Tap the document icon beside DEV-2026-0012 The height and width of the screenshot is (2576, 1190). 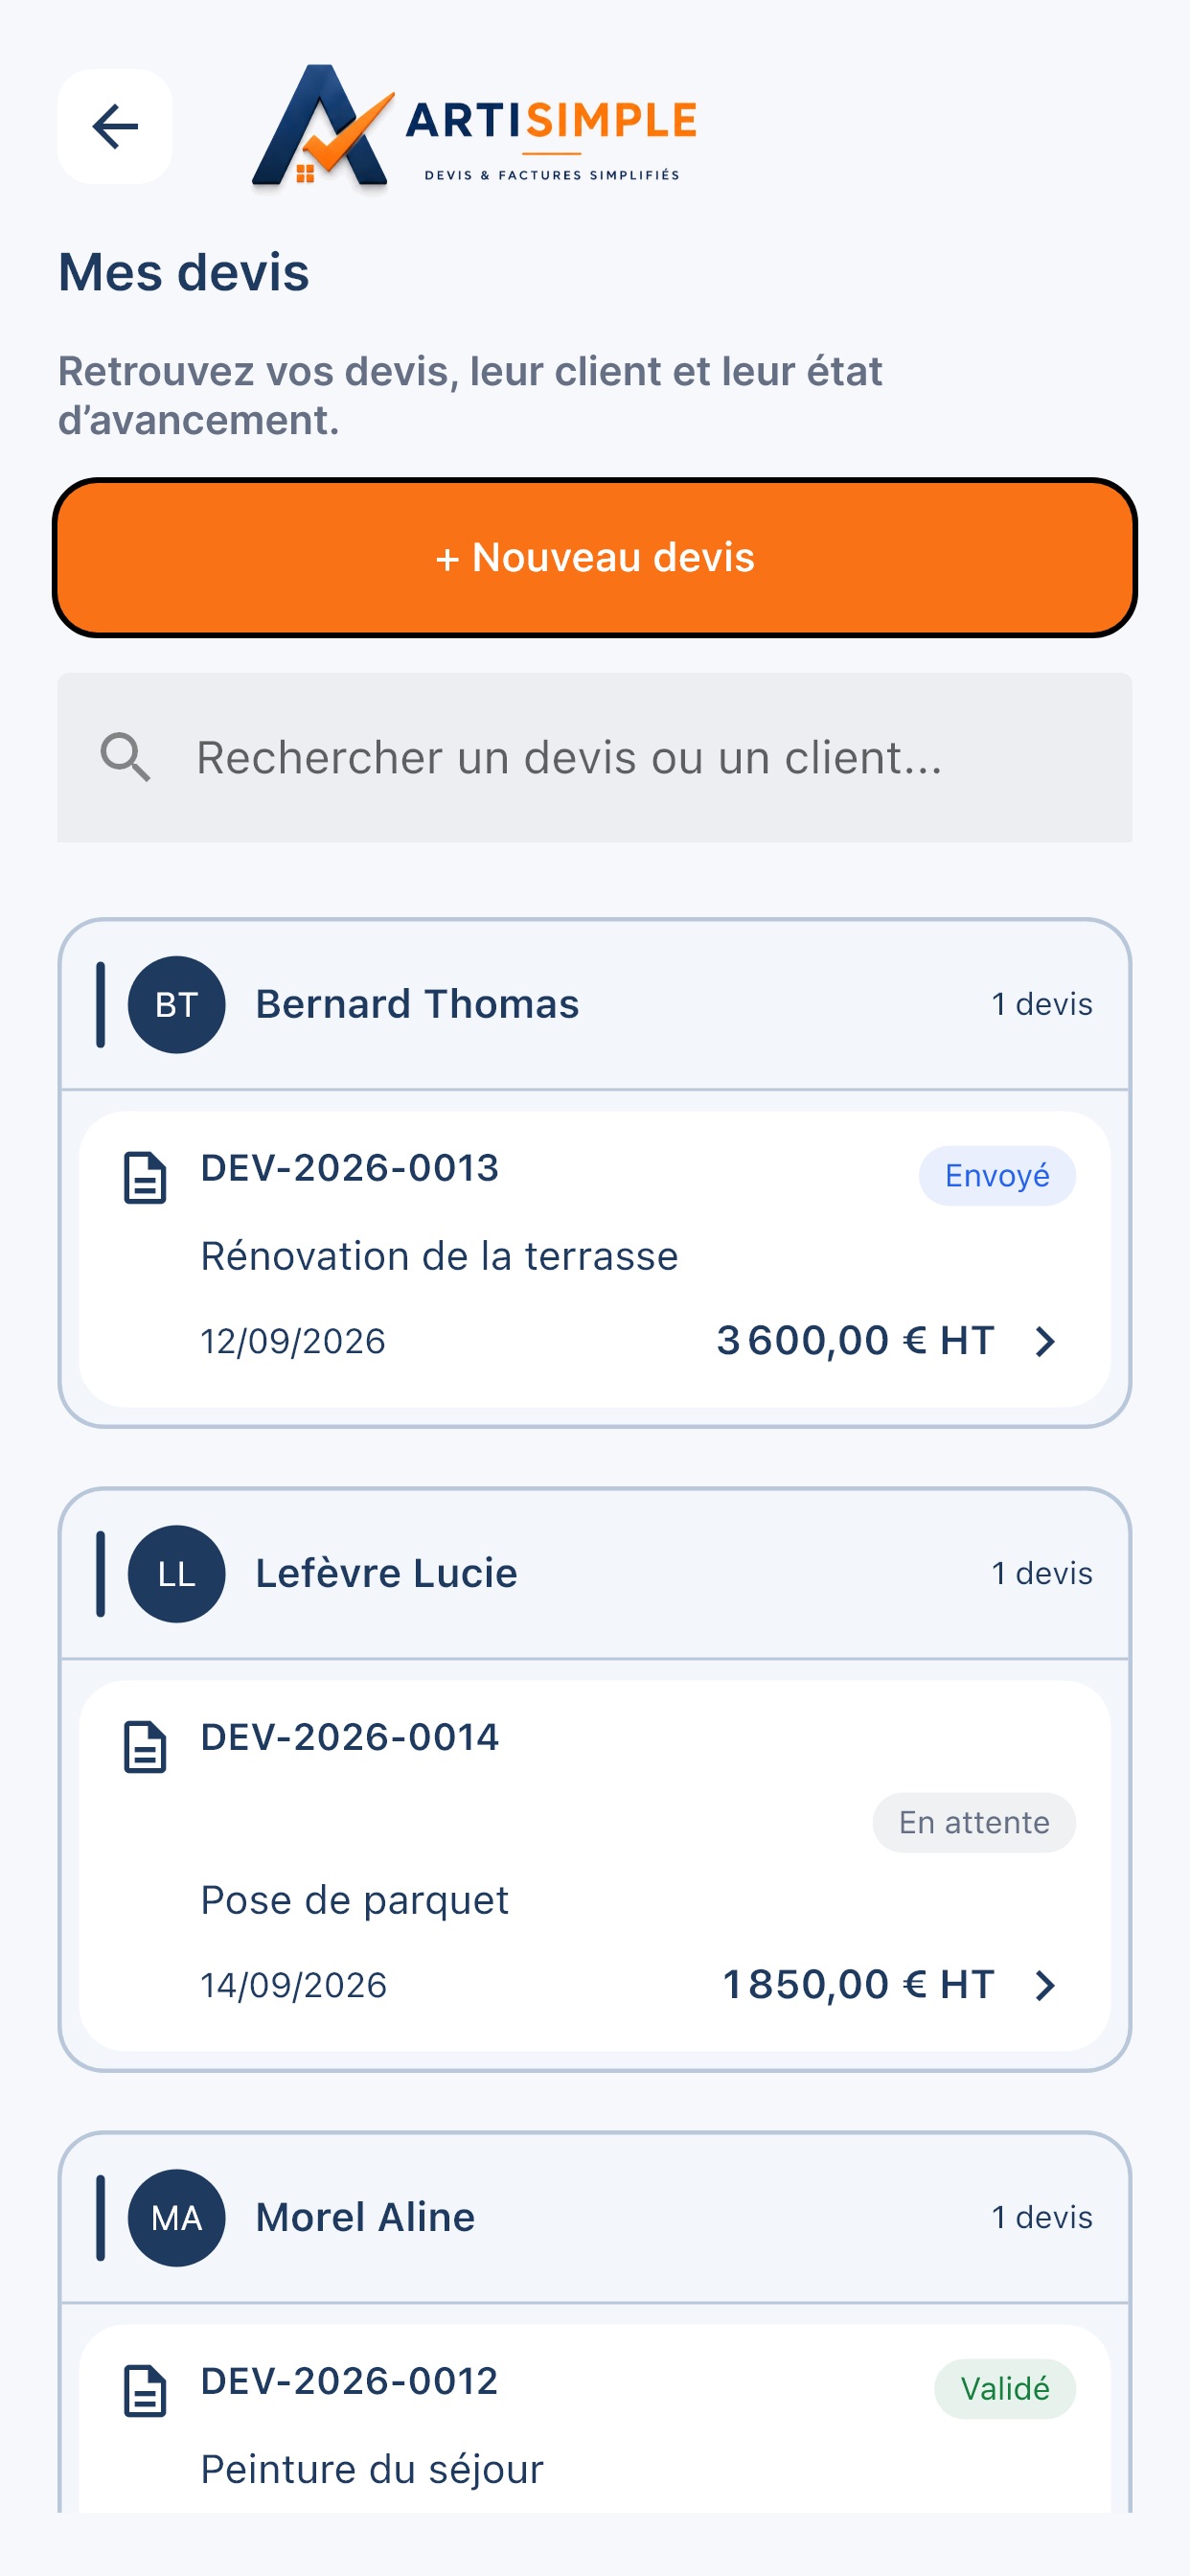coord(145,2391)
